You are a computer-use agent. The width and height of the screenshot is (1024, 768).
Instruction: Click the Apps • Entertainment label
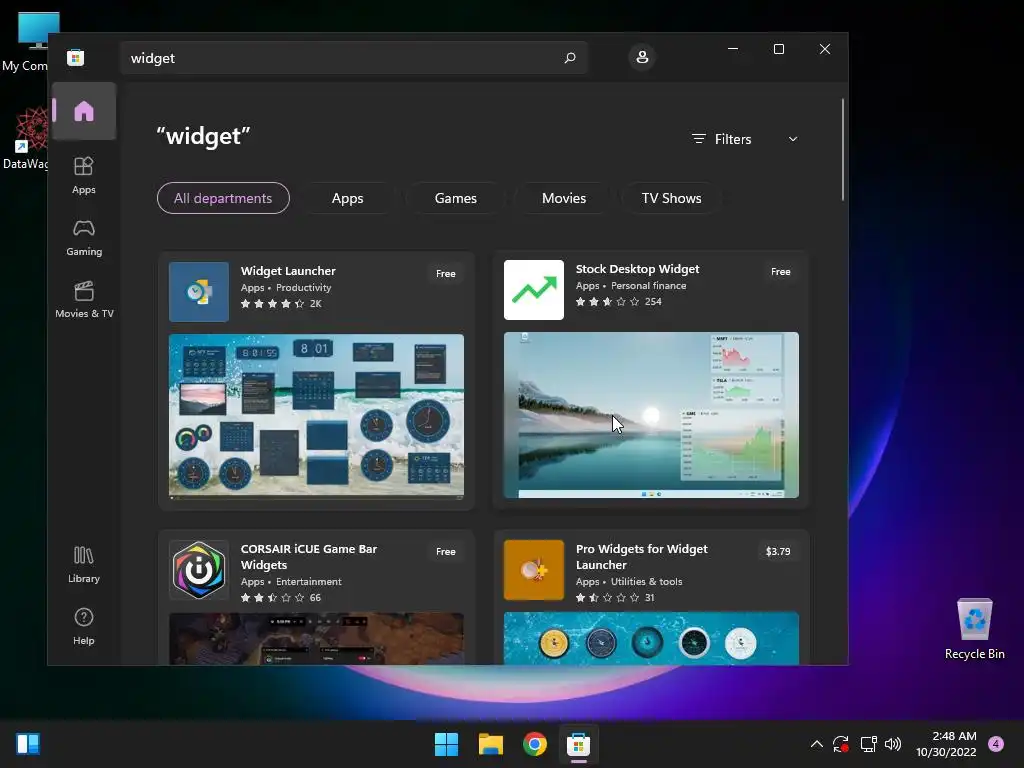(291, 581)
